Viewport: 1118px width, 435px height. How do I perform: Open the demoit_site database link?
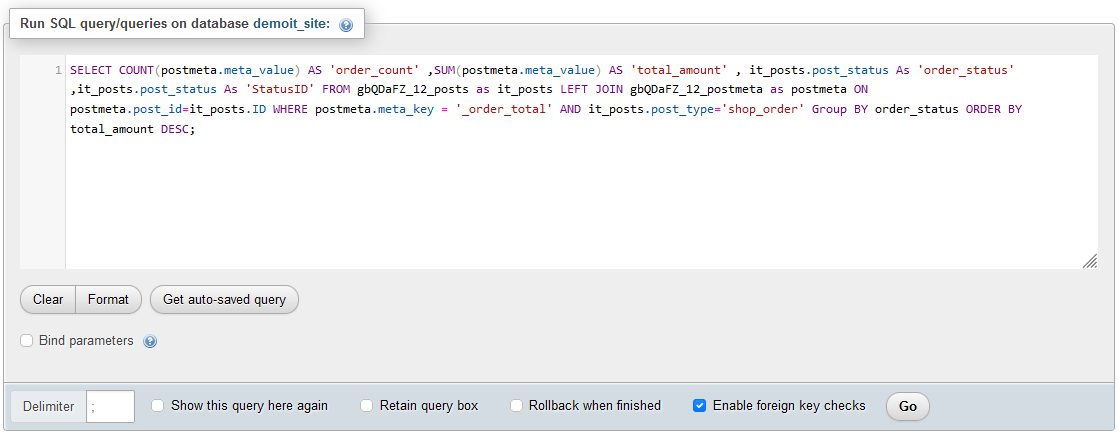click(x=291, y=24)
